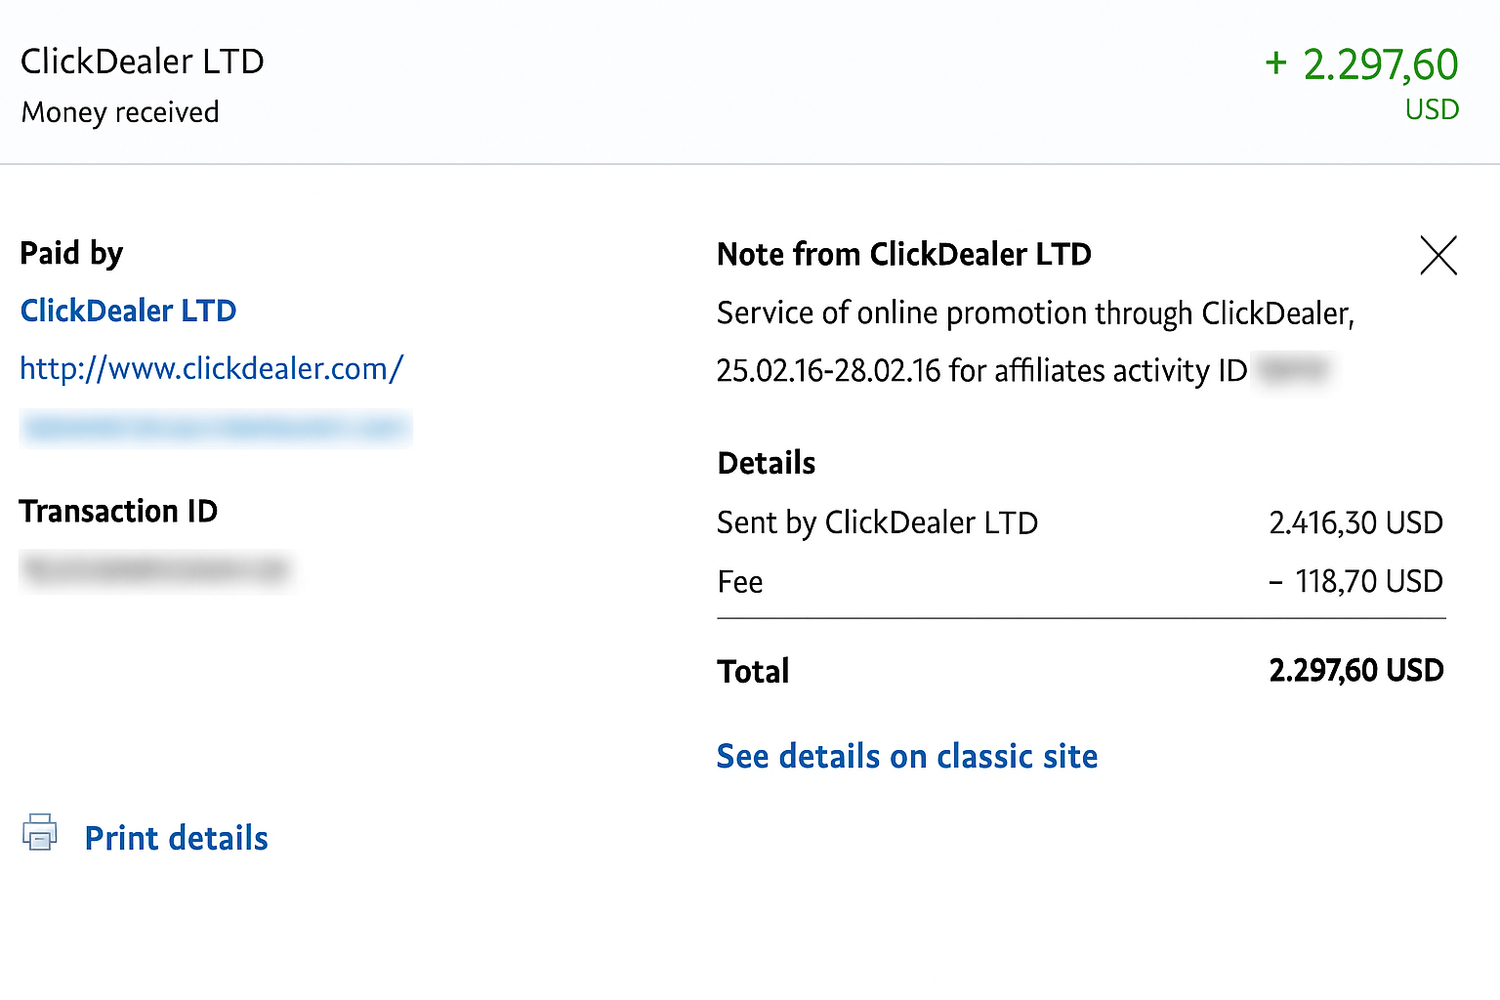Click the Transaction ID heading
This screenshot has width=1500, height=1000.
pos(118,512)
